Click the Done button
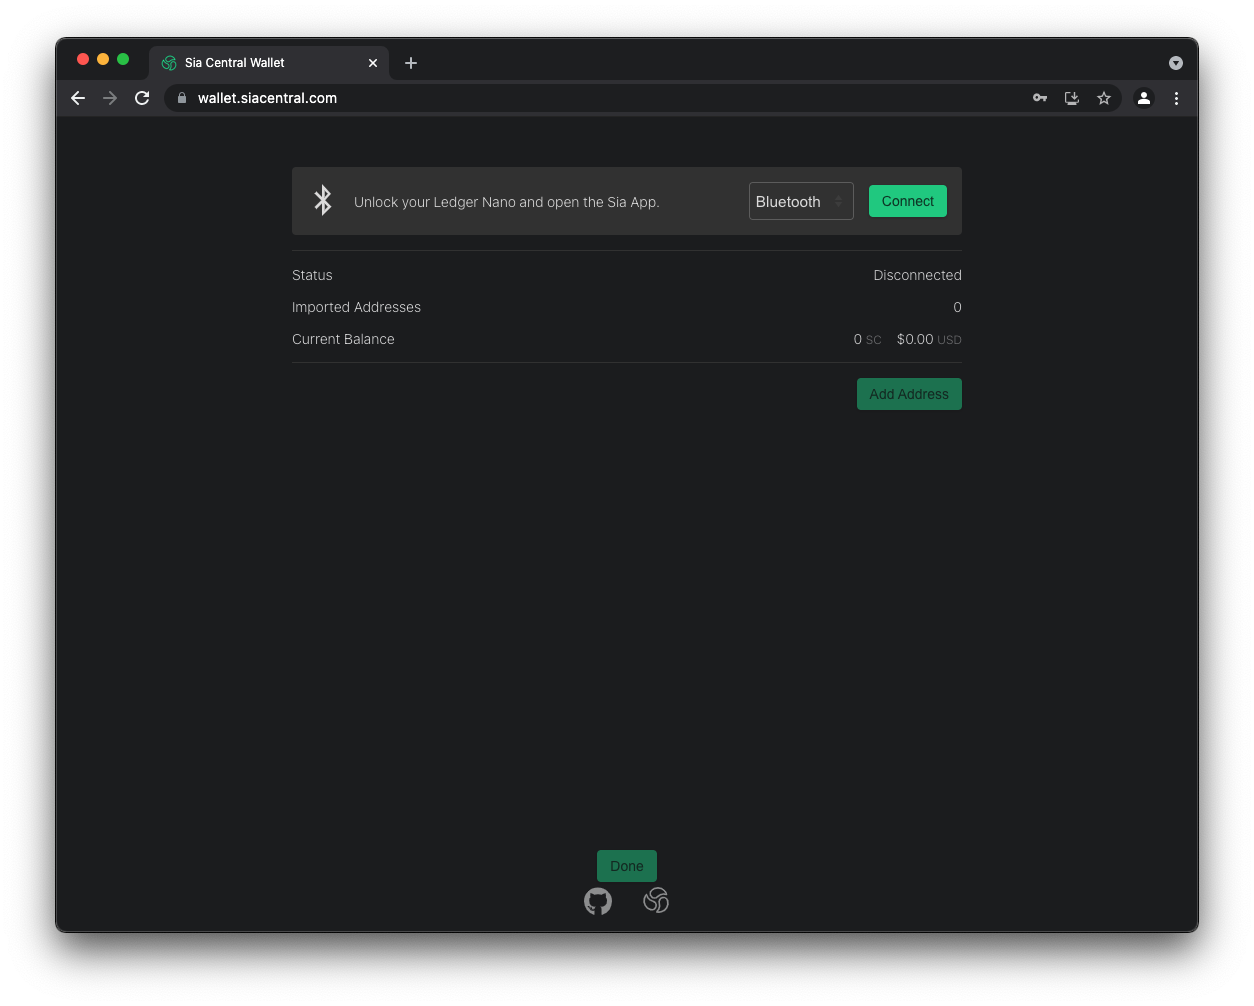This screenshot has width=1254, height=1006. 626,866
